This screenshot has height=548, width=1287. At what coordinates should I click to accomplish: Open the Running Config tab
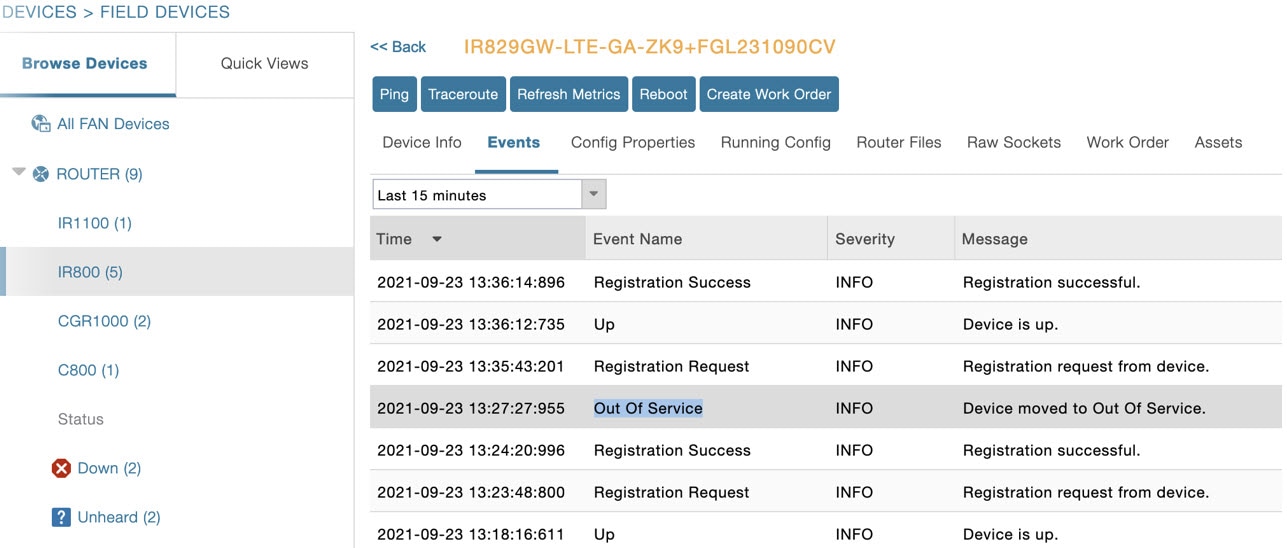[776, 142]
